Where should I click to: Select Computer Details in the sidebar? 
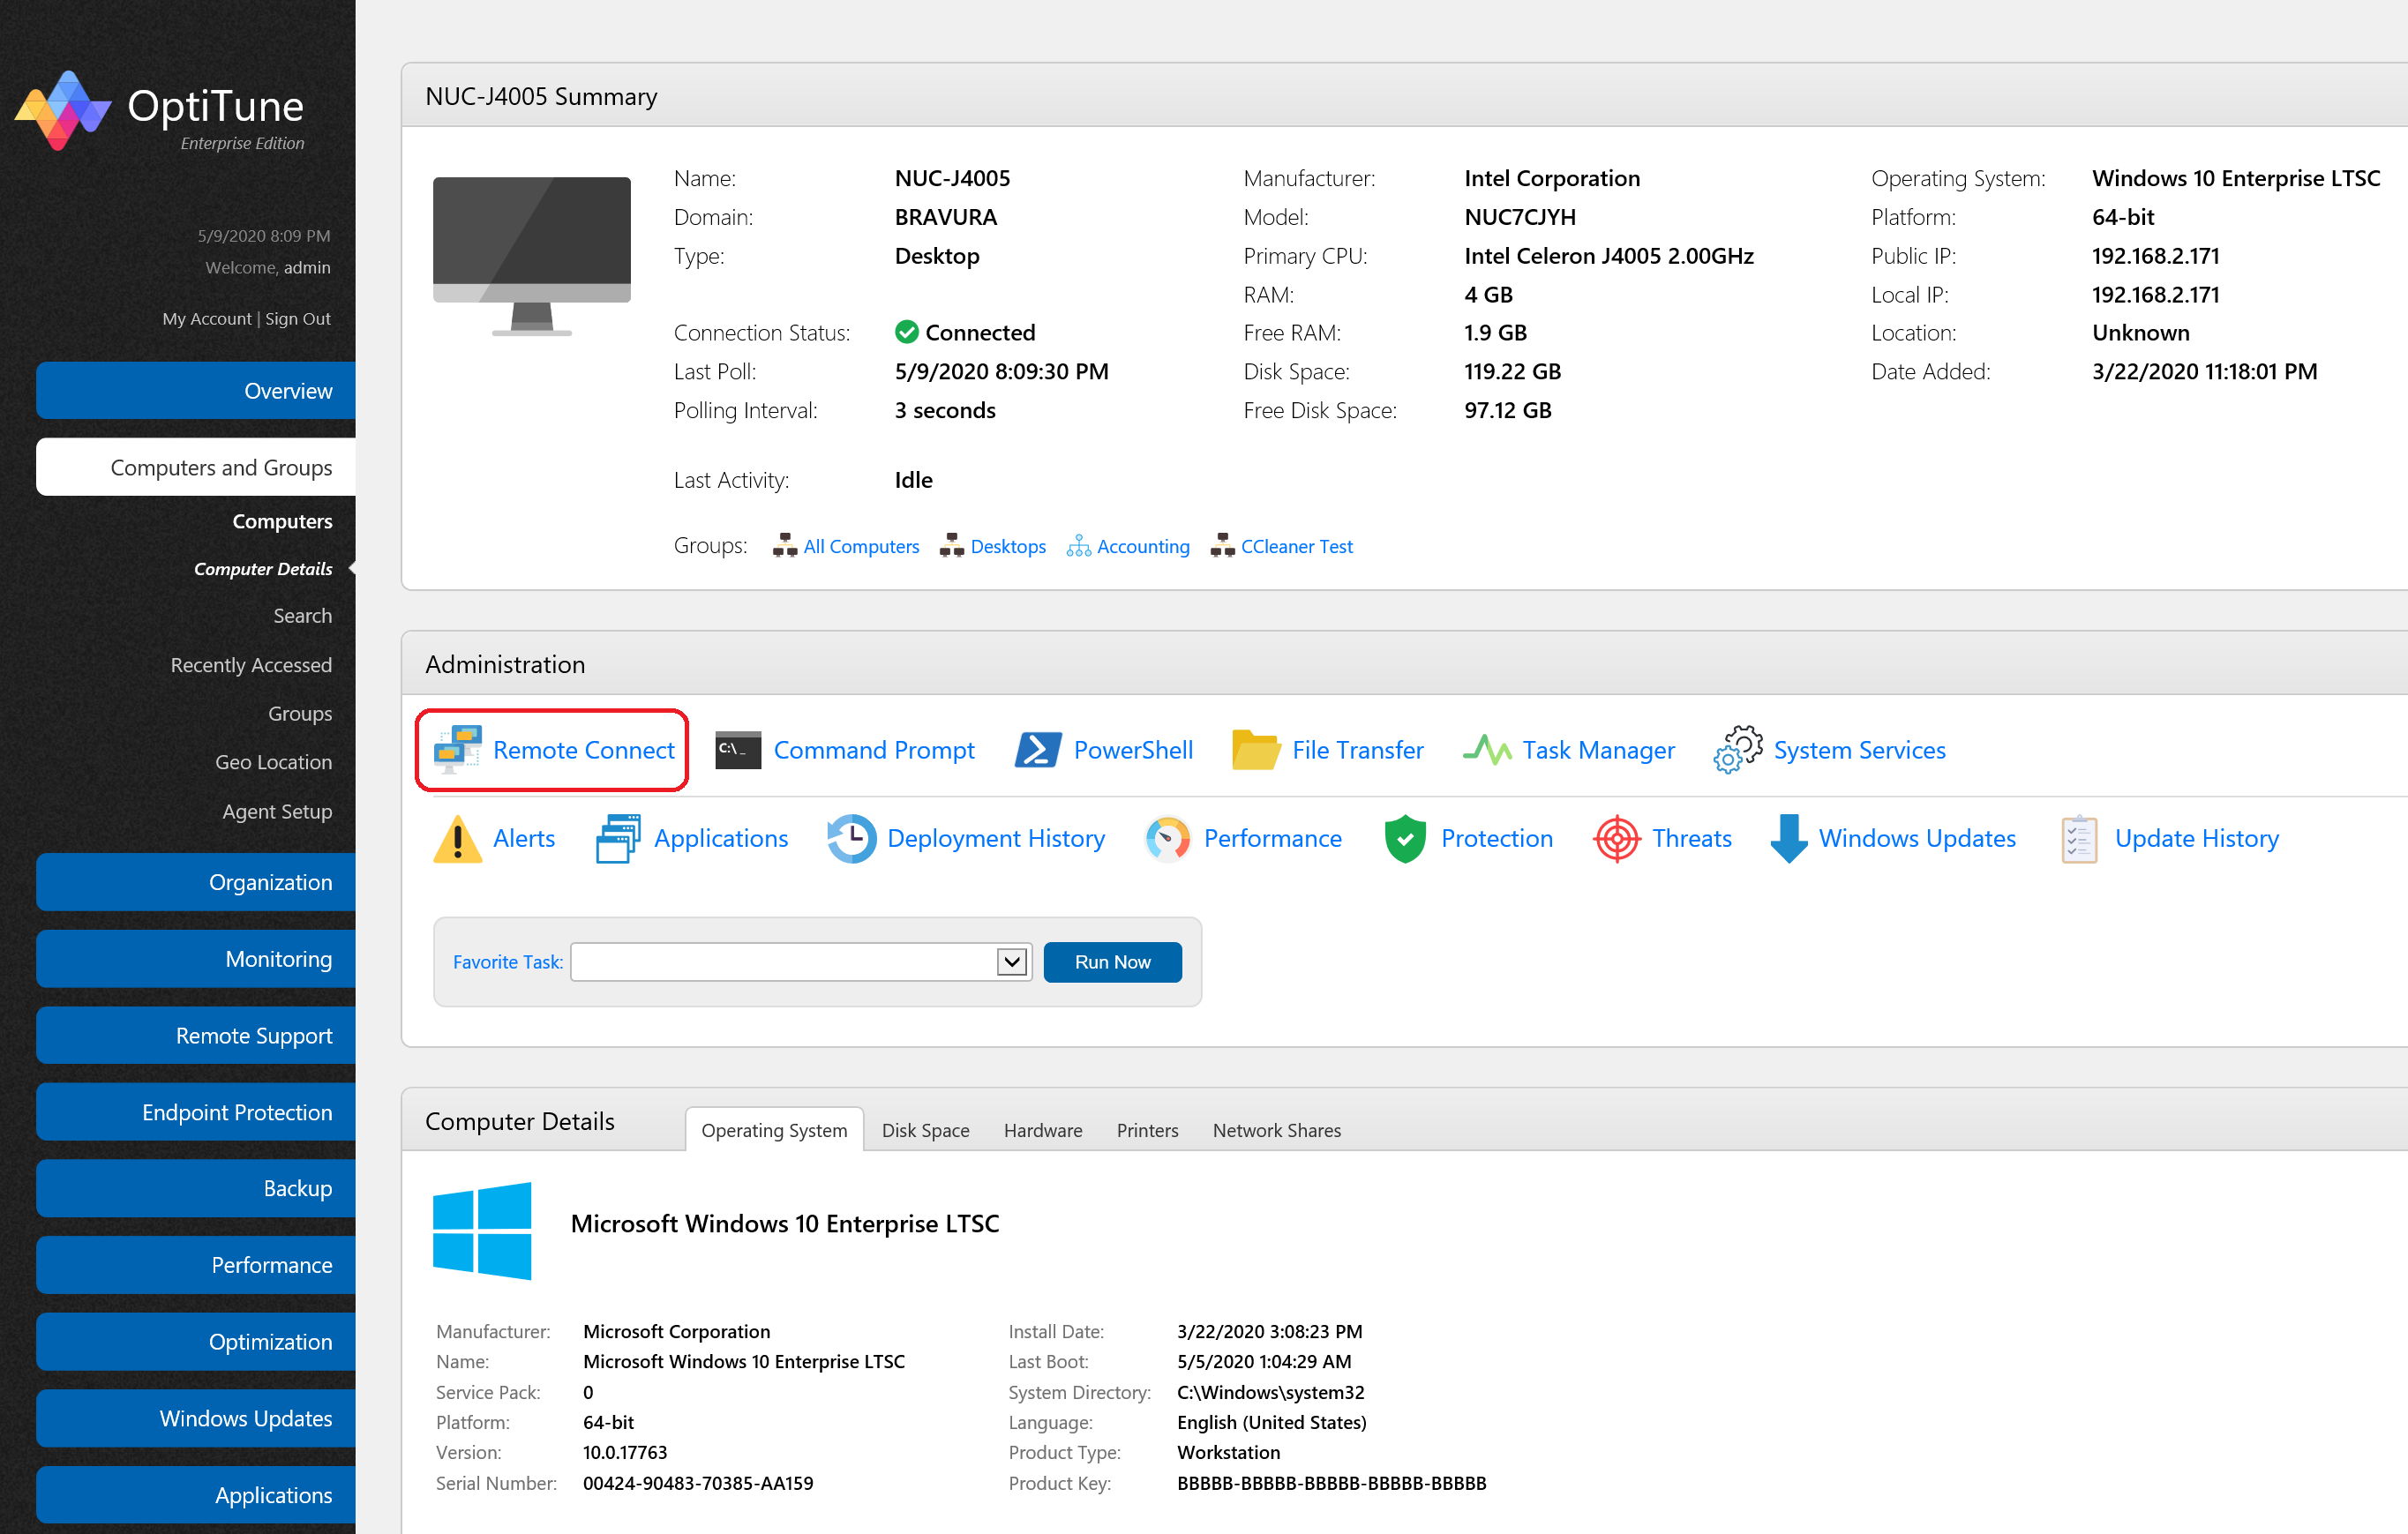click(x=263, y=569)
